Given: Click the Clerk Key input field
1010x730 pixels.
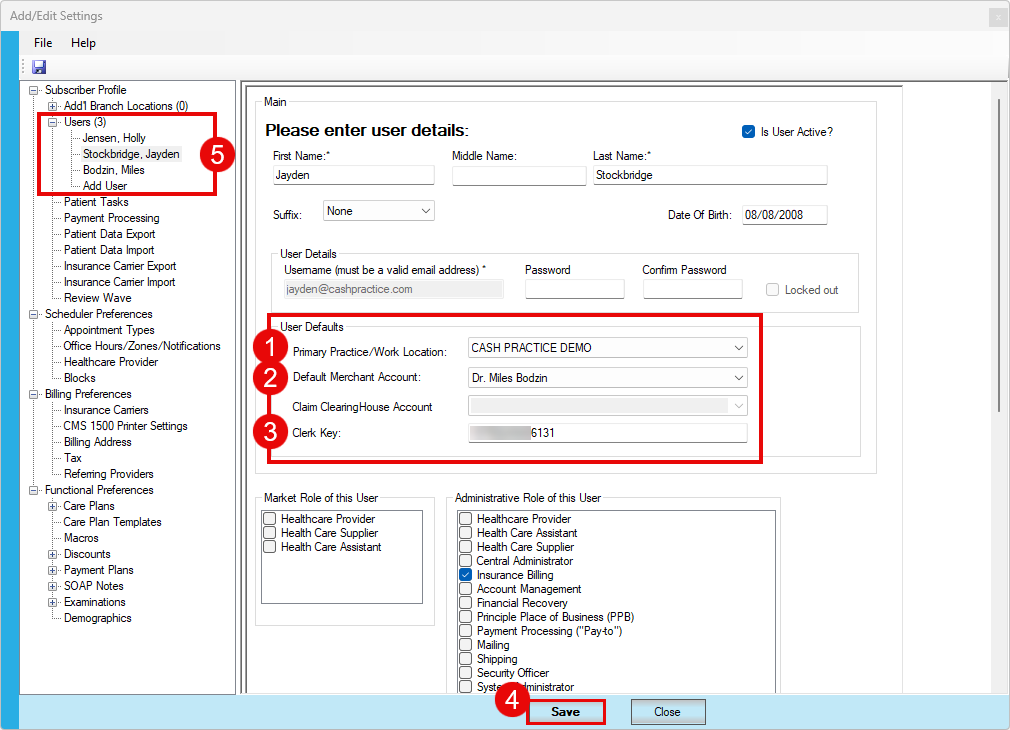Looking at the screenshot, I should click(607, 433).
